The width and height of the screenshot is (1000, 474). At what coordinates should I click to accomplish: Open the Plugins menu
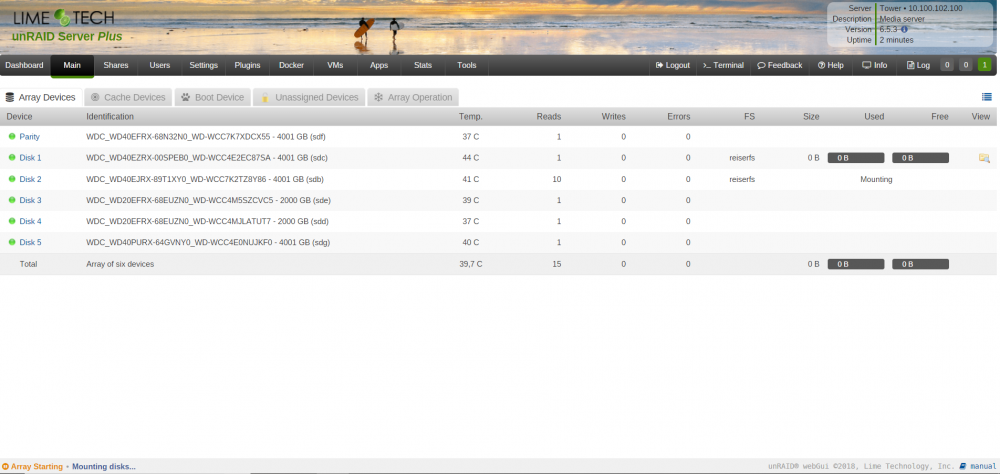coord(247,65)
